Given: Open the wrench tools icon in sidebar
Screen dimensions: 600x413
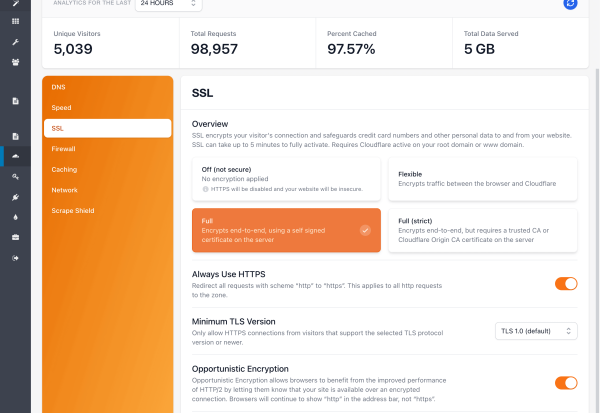Looking at the screenshot, I should point(15,42).
